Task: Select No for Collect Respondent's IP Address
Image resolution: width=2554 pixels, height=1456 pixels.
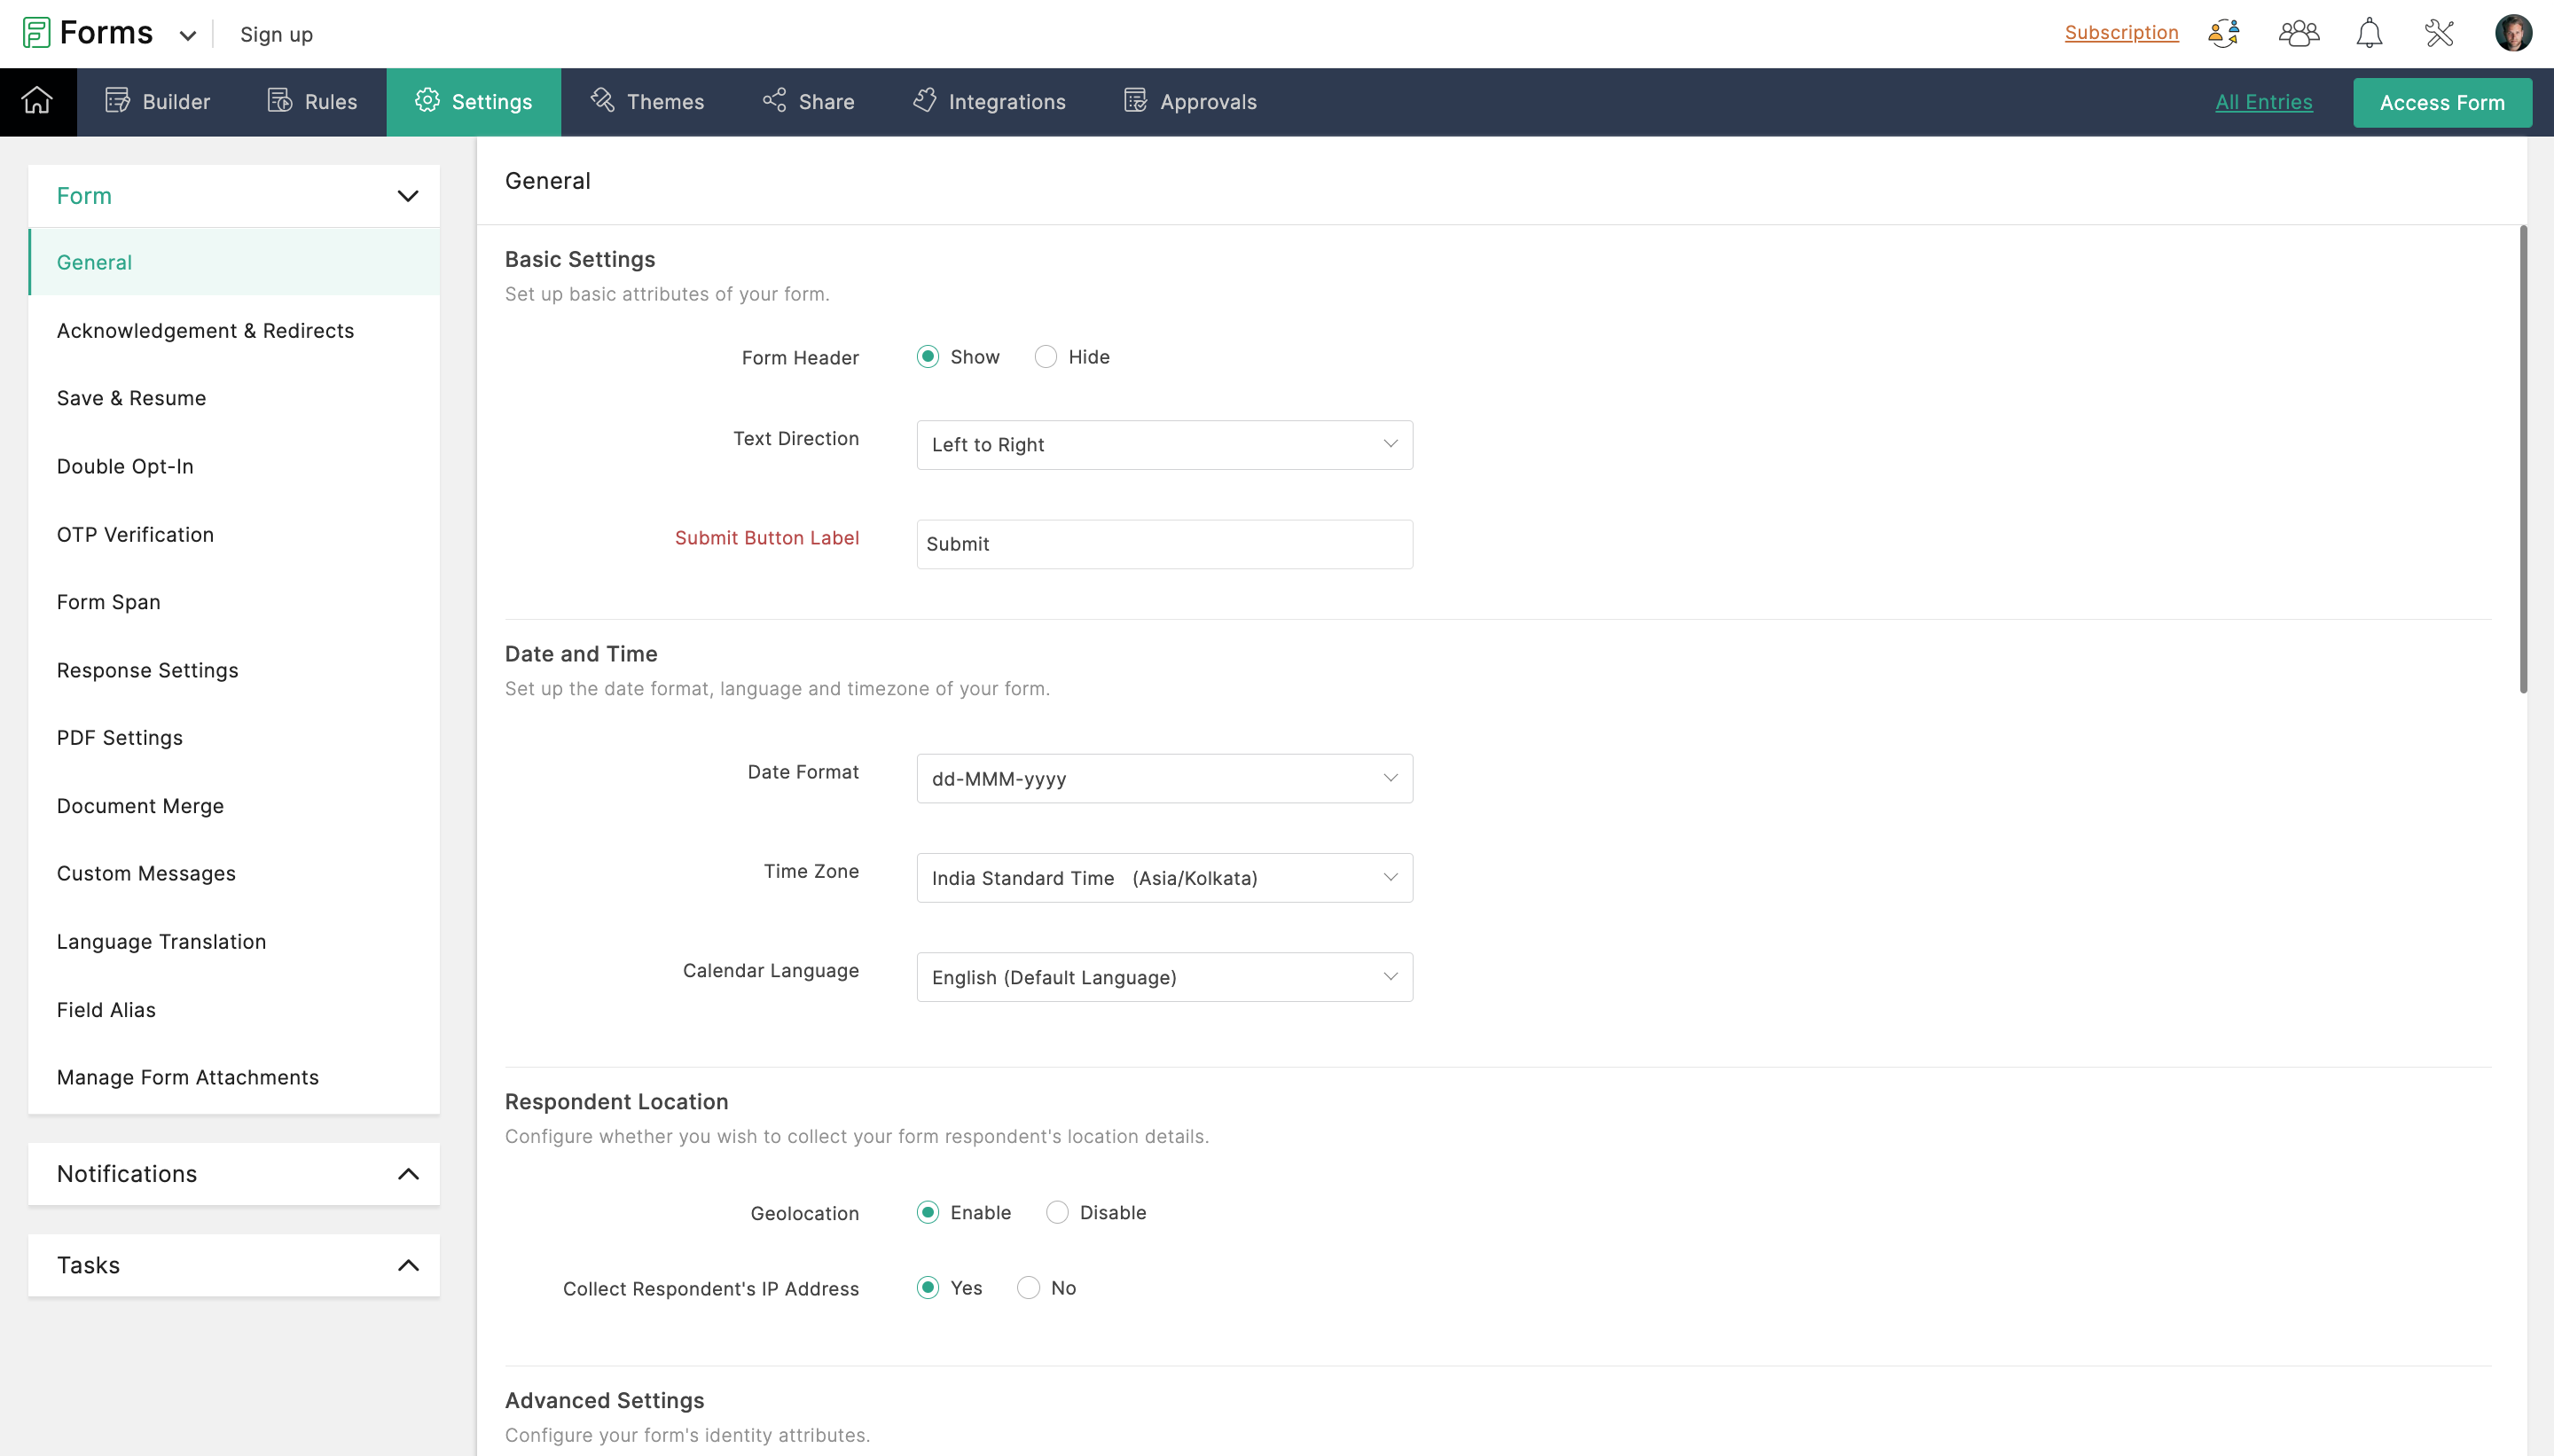Action: coord(1028,1288)
